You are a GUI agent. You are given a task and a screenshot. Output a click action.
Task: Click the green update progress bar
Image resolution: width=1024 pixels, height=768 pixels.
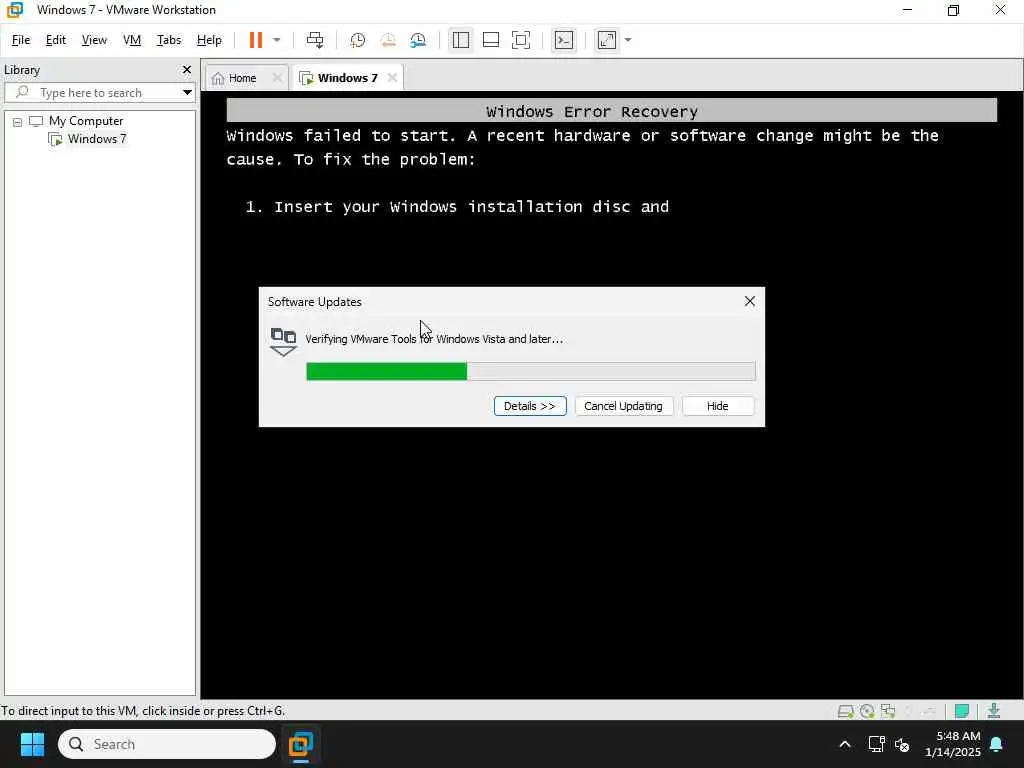click(x=530, y=371)
